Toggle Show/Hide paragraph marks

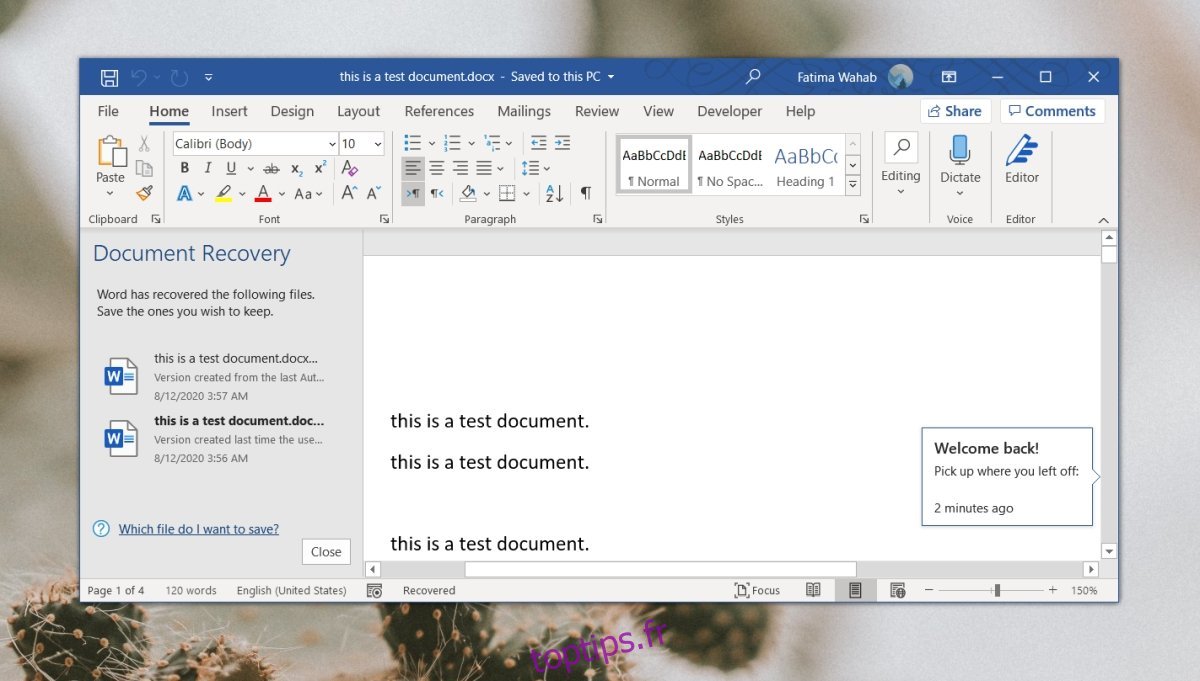(x=586, y=193)
